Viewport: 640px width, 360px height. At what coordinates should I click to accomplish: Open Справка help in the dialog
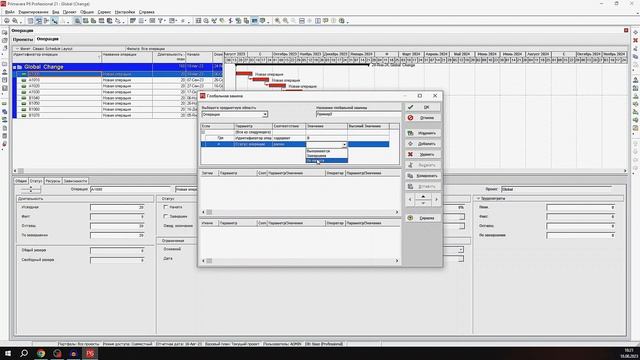tap(423, 218)
